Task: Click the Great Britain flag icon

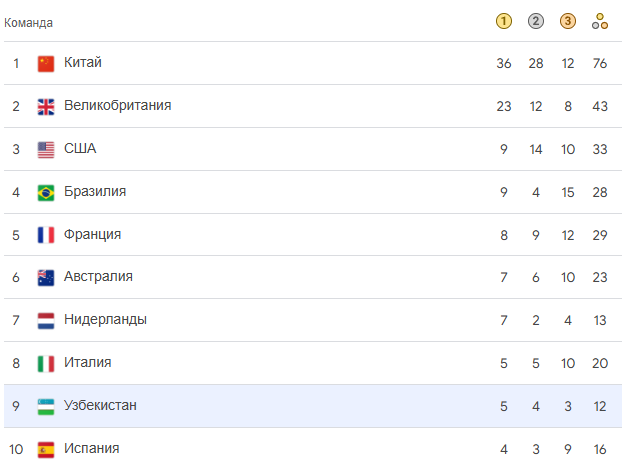Action: tap(46, 107)
